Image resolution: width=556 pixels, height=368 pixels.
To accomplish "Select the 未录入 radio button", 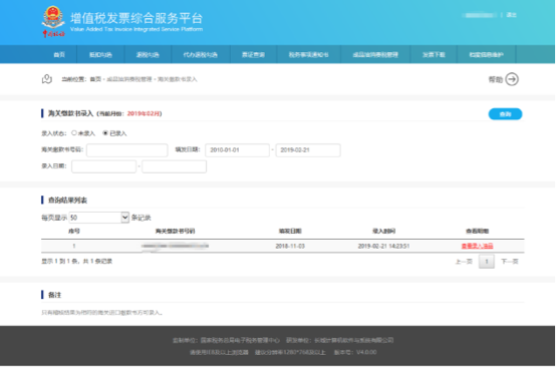I will (x=74, y=133).
